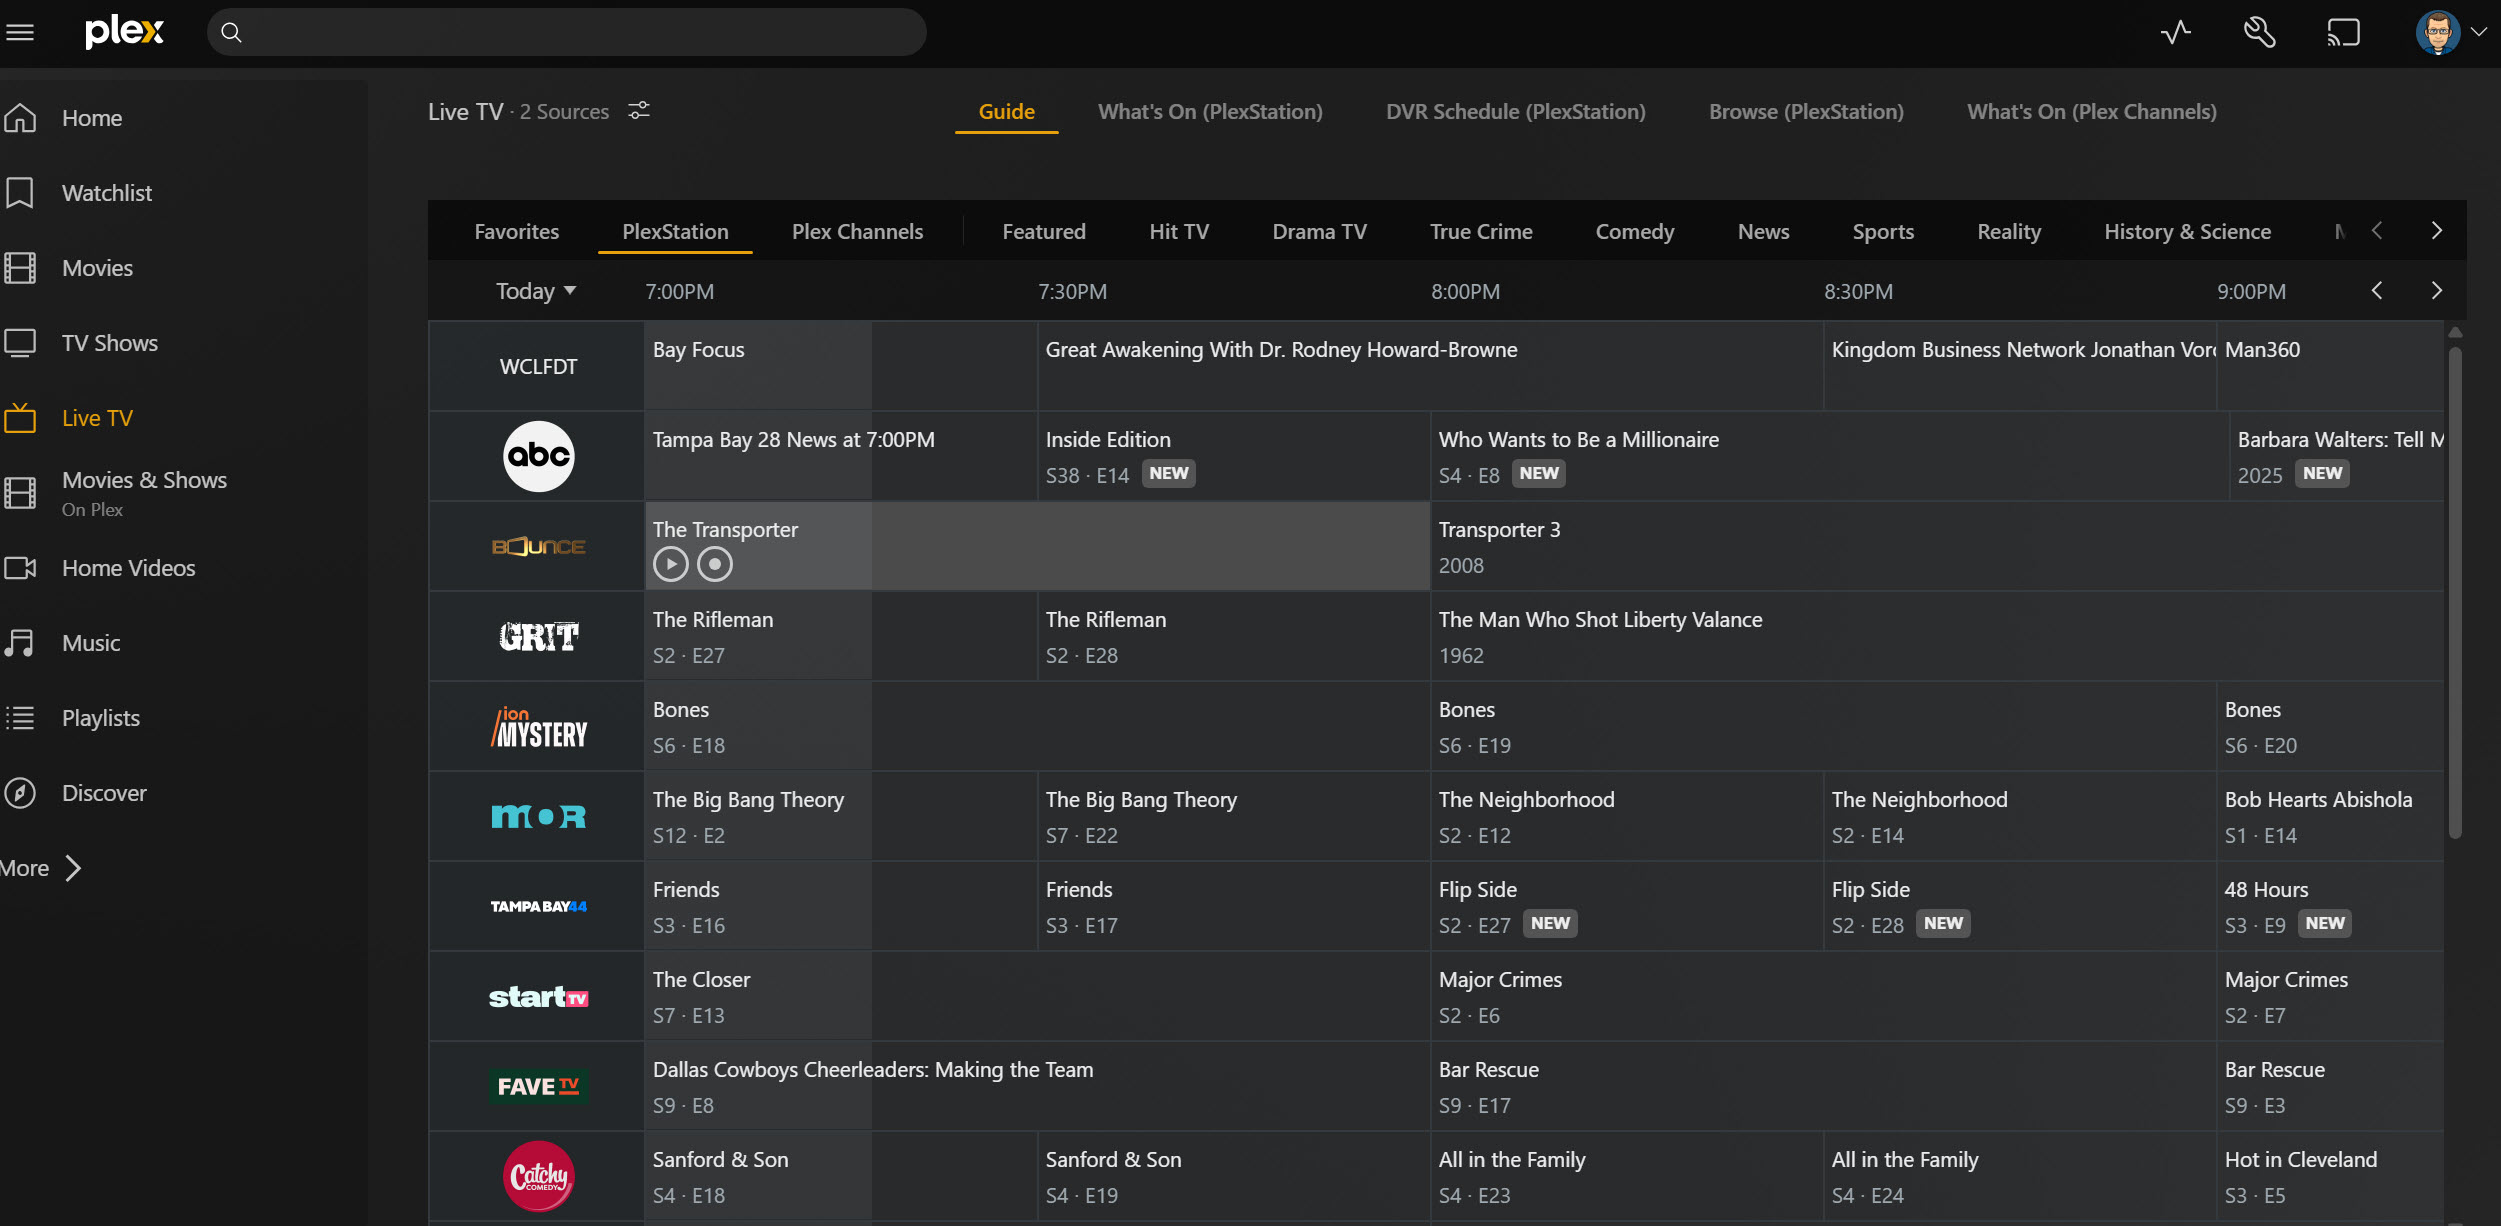Click the cast to device icon
This screenshot has width=2501, height=1226.
(2343, 32)
